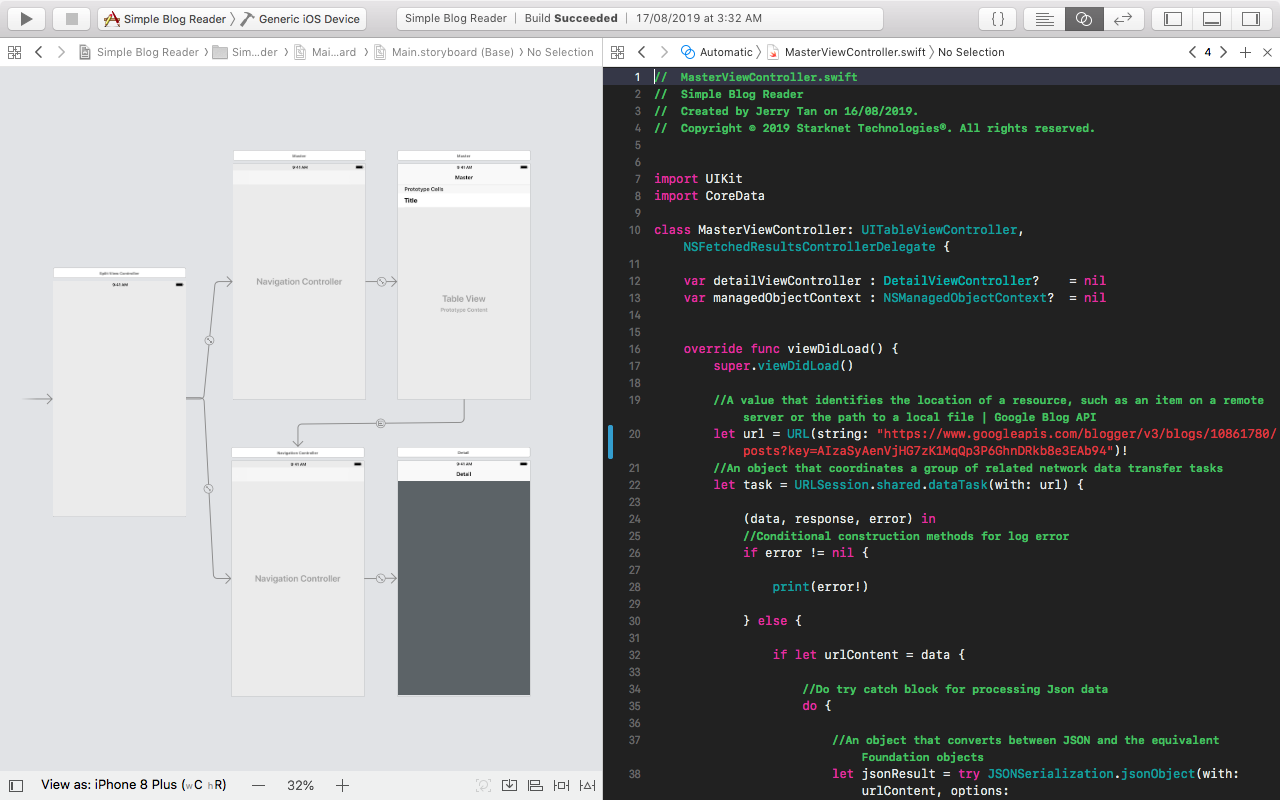Image resolution: width=1280 pixels, height=800 pixels.
Task: Click 'import CoreData' code line
Action: pyautogui.click(x=709, y=196)
